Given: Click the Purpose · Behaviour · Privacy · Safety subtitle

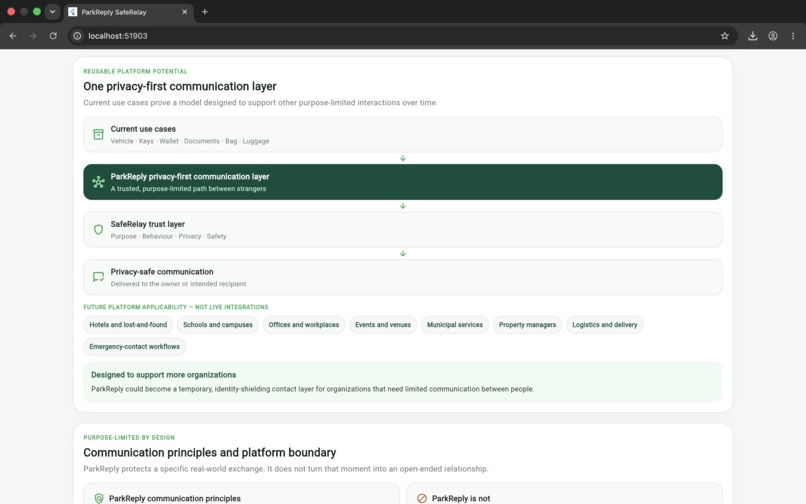Looking at the screenshot, I should pos(168,236).
